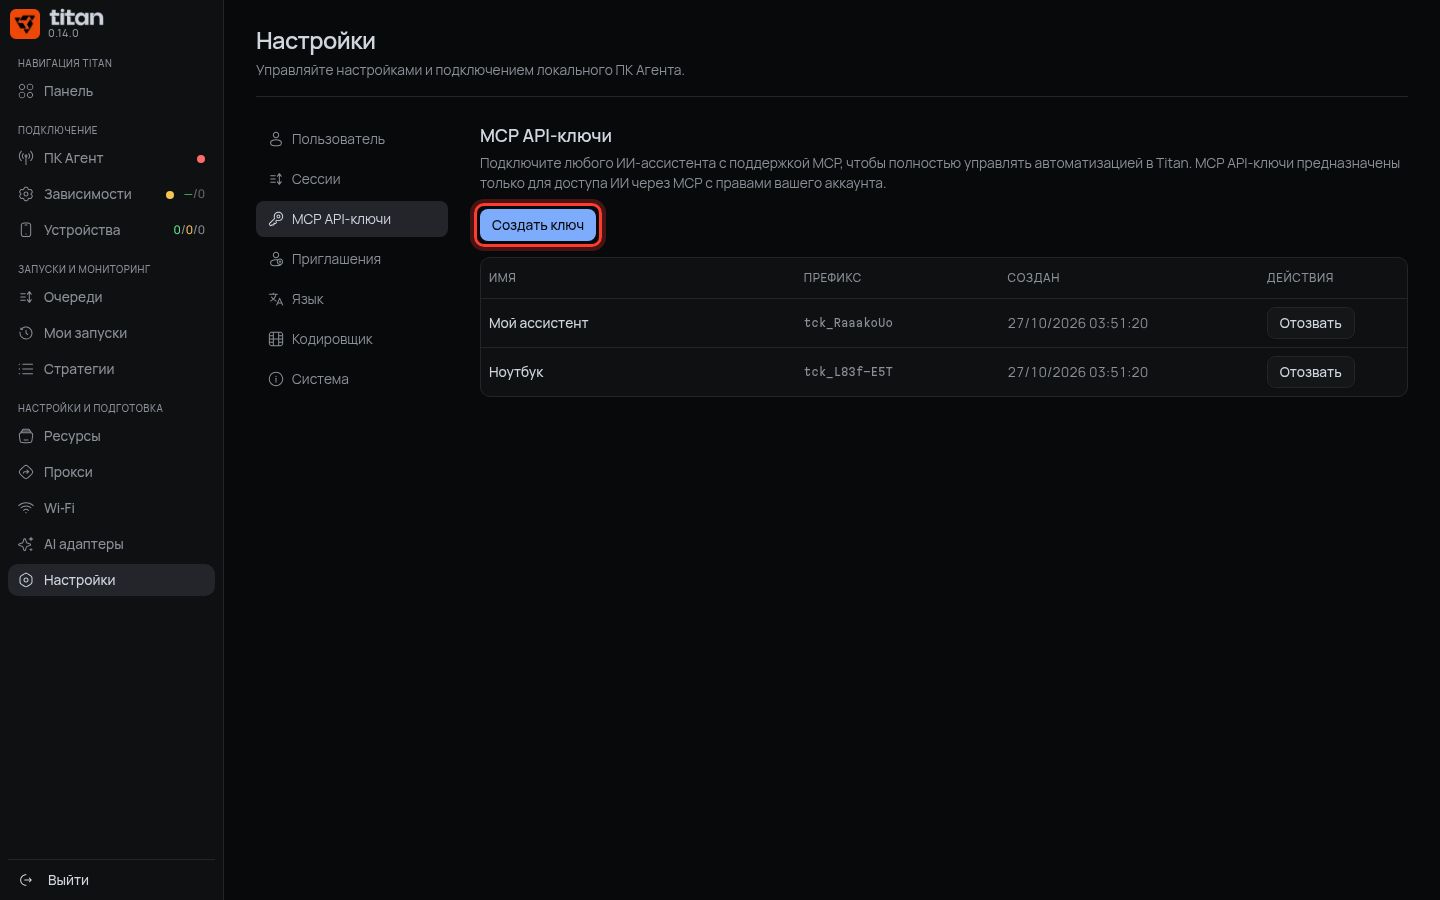
Task: Click the Очереди queue icon
Action: coord(26,297)
